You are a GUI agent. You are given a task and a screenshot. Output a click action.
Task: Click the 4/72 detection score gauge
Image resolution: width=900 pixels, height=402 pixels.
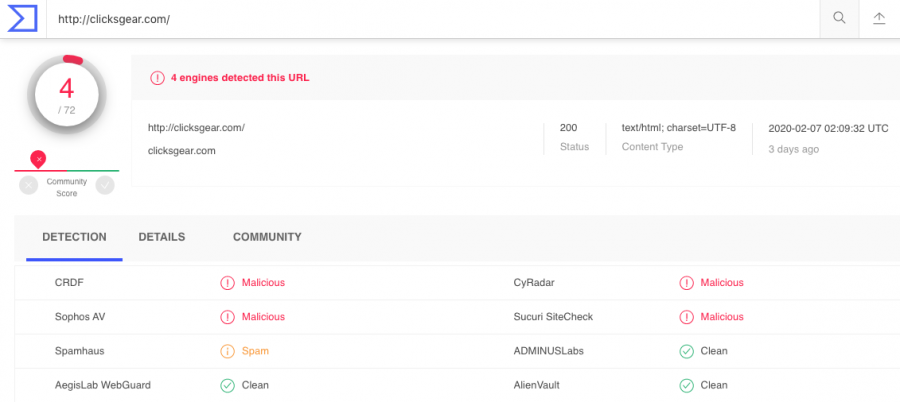pyautogui.click(x=67, y=95)
